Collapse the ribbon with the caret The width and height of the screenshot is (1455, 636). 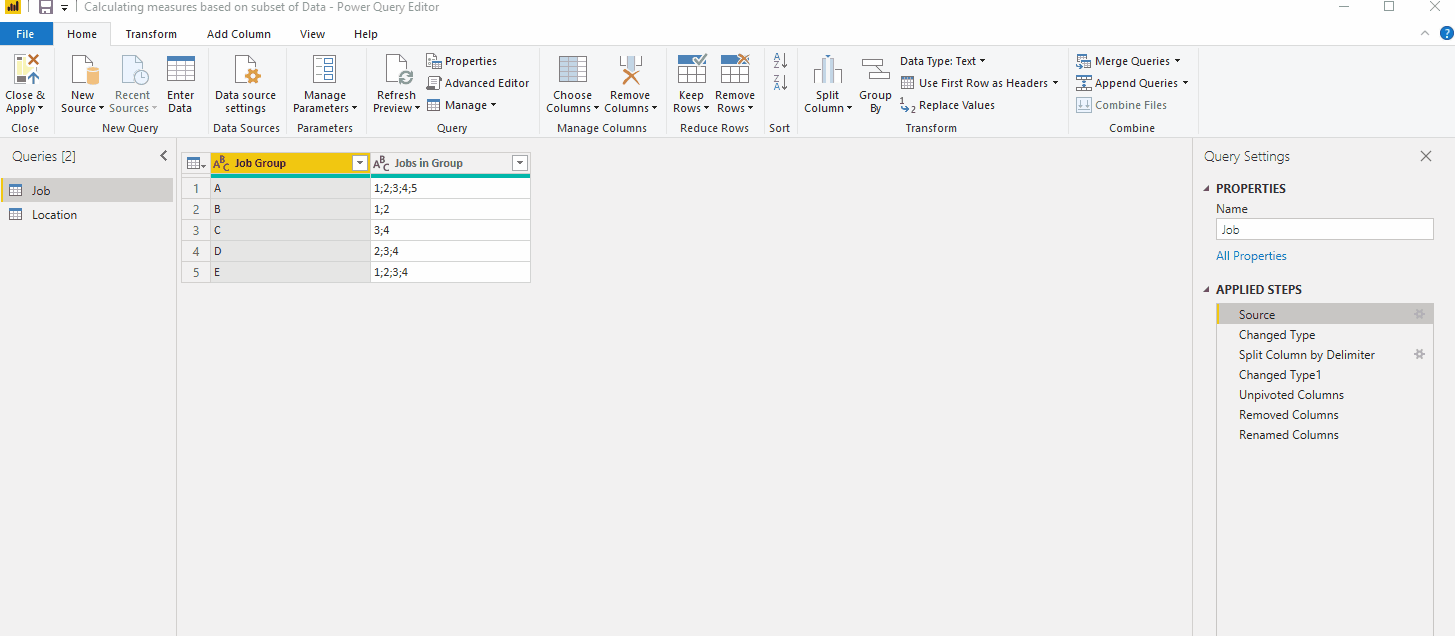[1425, 33]
